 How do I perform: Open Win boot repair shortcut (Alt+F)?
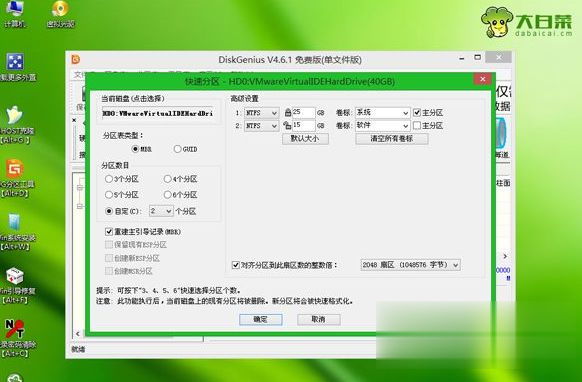(15, 285)
